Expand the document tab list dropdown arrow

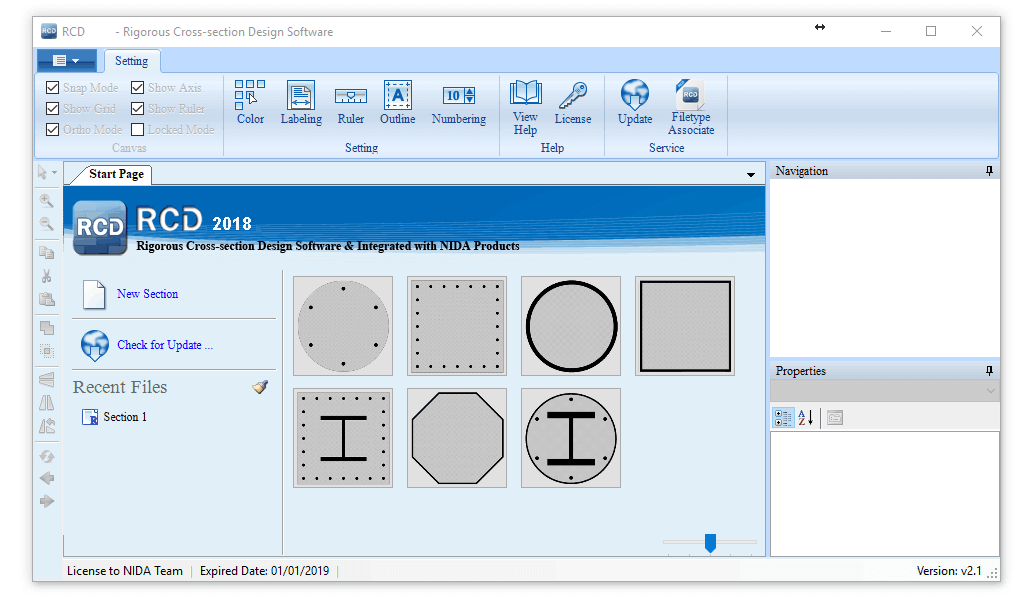[x=750, y=174]
